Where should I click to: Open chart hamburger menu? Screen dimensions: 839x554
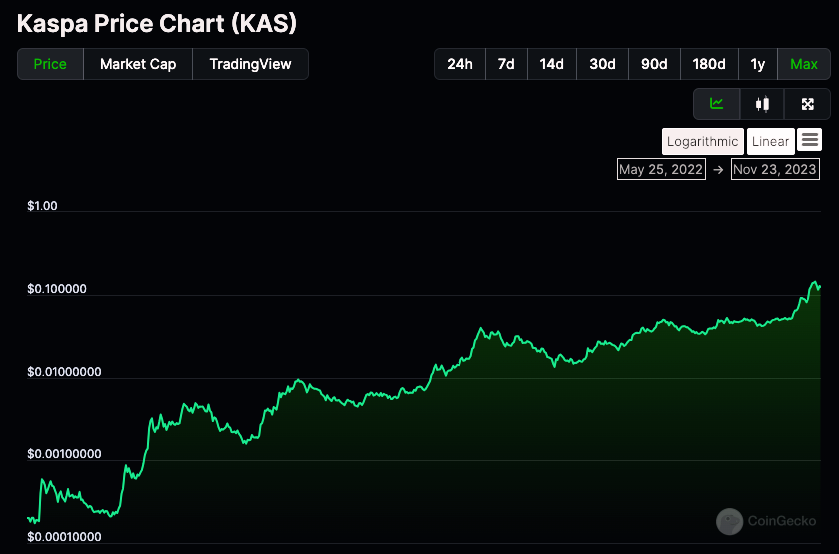(x=810, y=140)
